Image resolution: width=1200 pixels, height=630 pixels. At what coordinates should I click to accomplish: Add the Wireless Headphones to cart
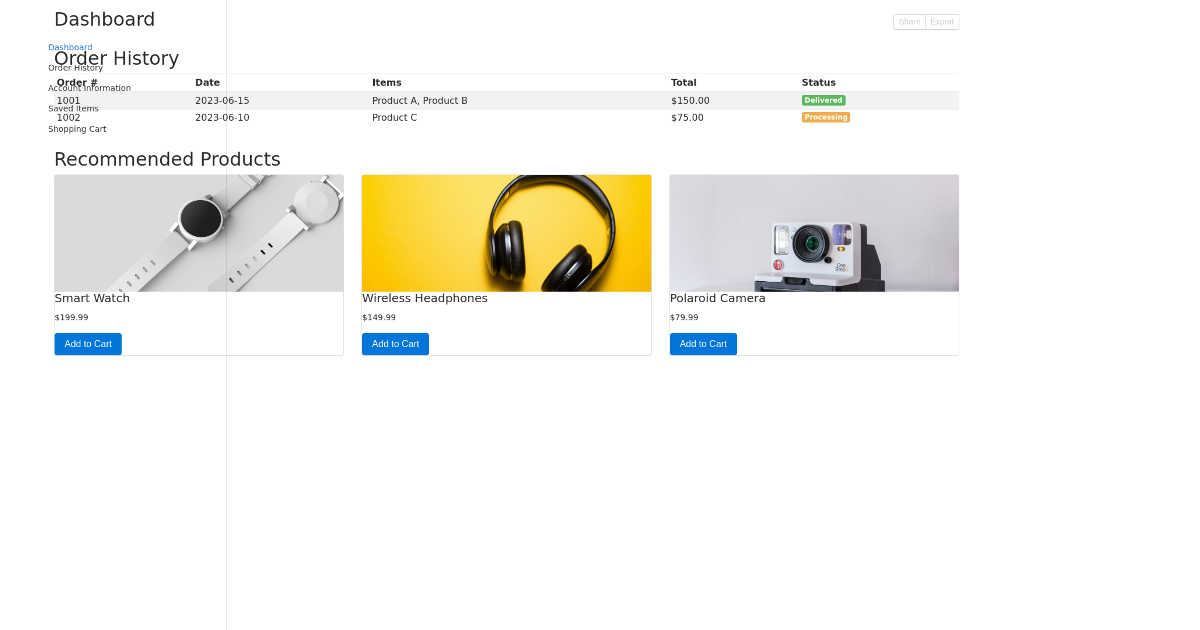(395, 343)
